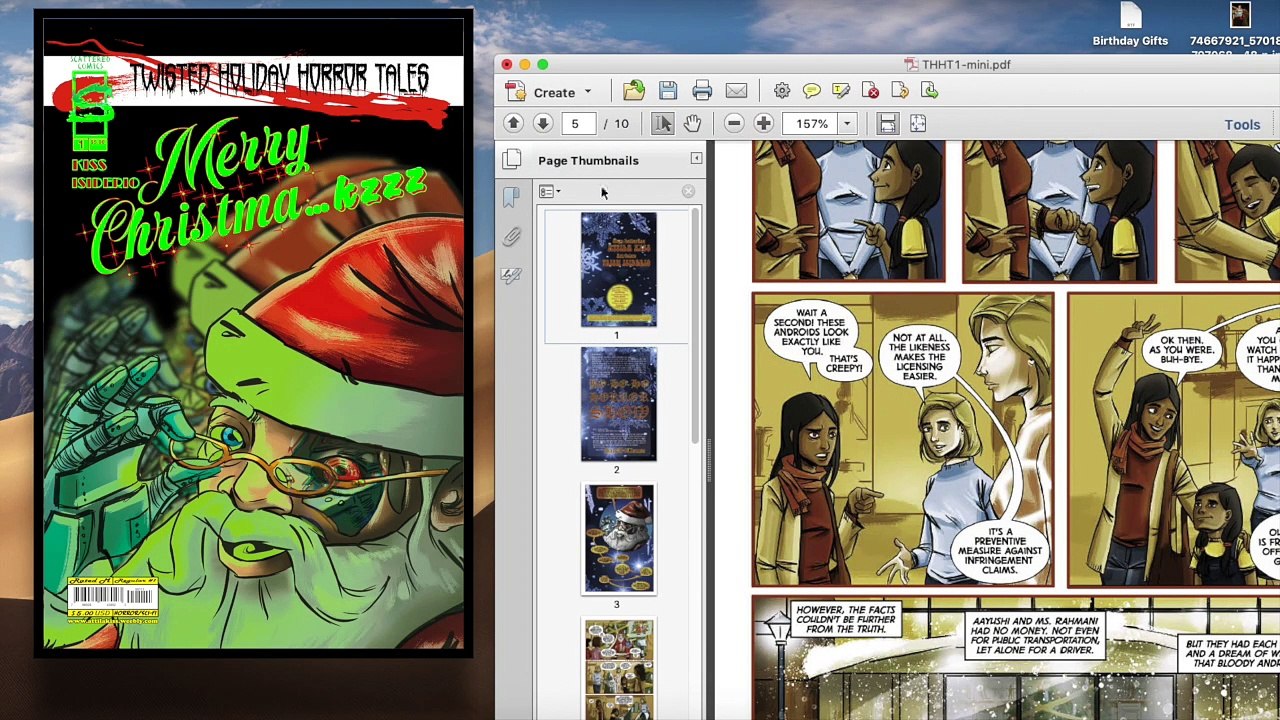
Task: Click the Create PDF document icon
Action: click(x=516, y=92)
